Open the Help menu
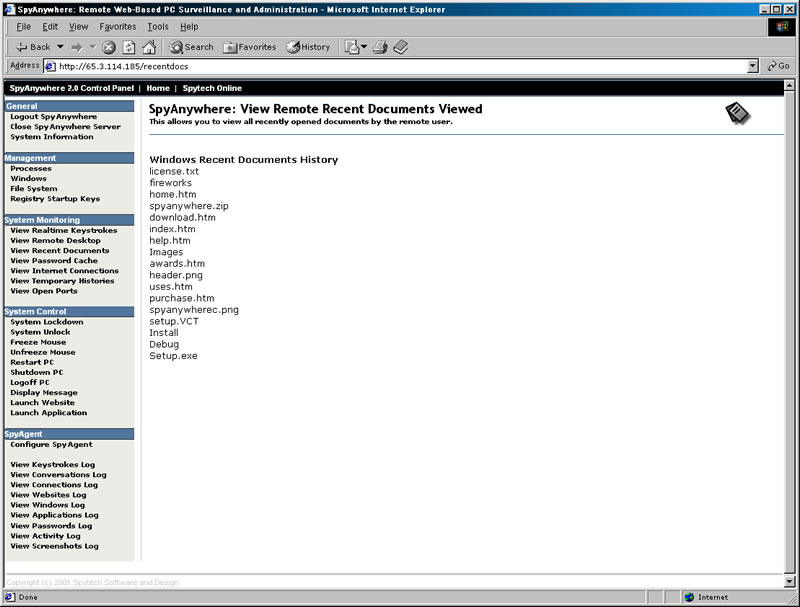 pos(189,27)
